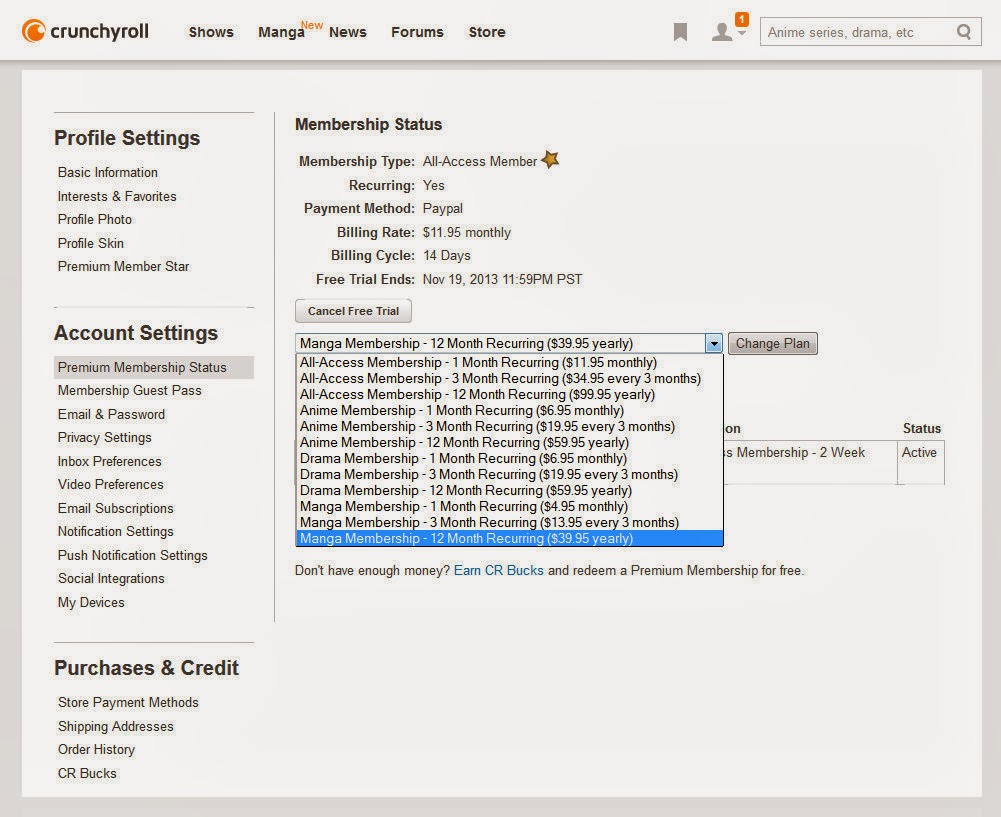Open Video Preferences page
Viewport: 1001px width, 817px height.
click(x=110, y=484)
